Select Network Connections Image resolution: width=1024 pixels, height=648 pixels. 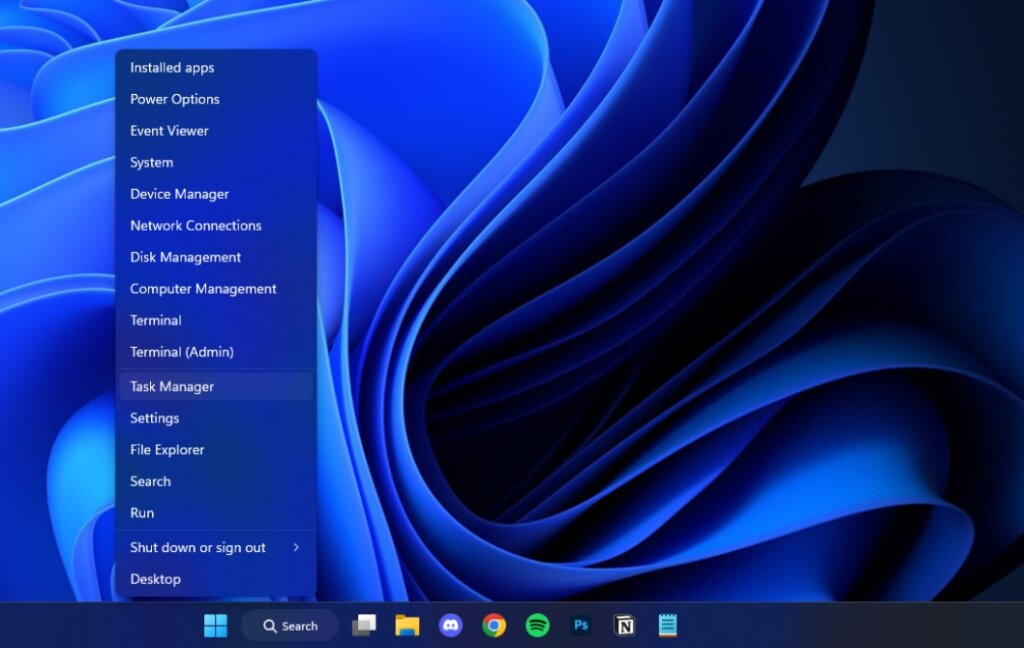coord(216,225)
